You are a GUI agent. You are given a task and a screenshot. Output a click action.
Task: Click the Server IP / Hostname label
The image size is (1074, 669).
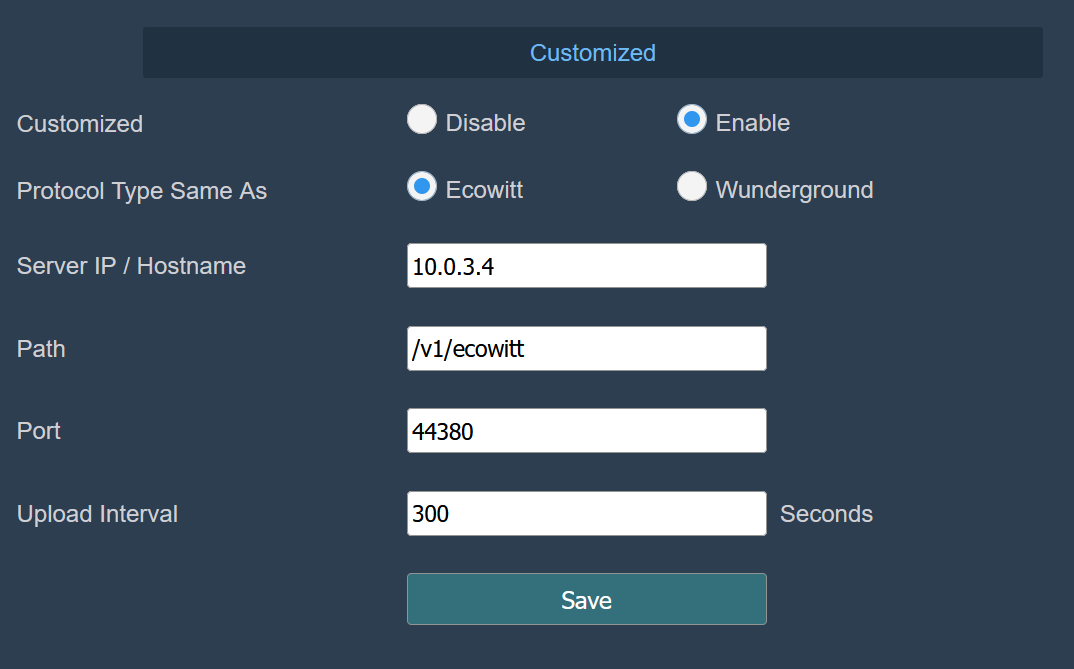[x=130, y=266]
